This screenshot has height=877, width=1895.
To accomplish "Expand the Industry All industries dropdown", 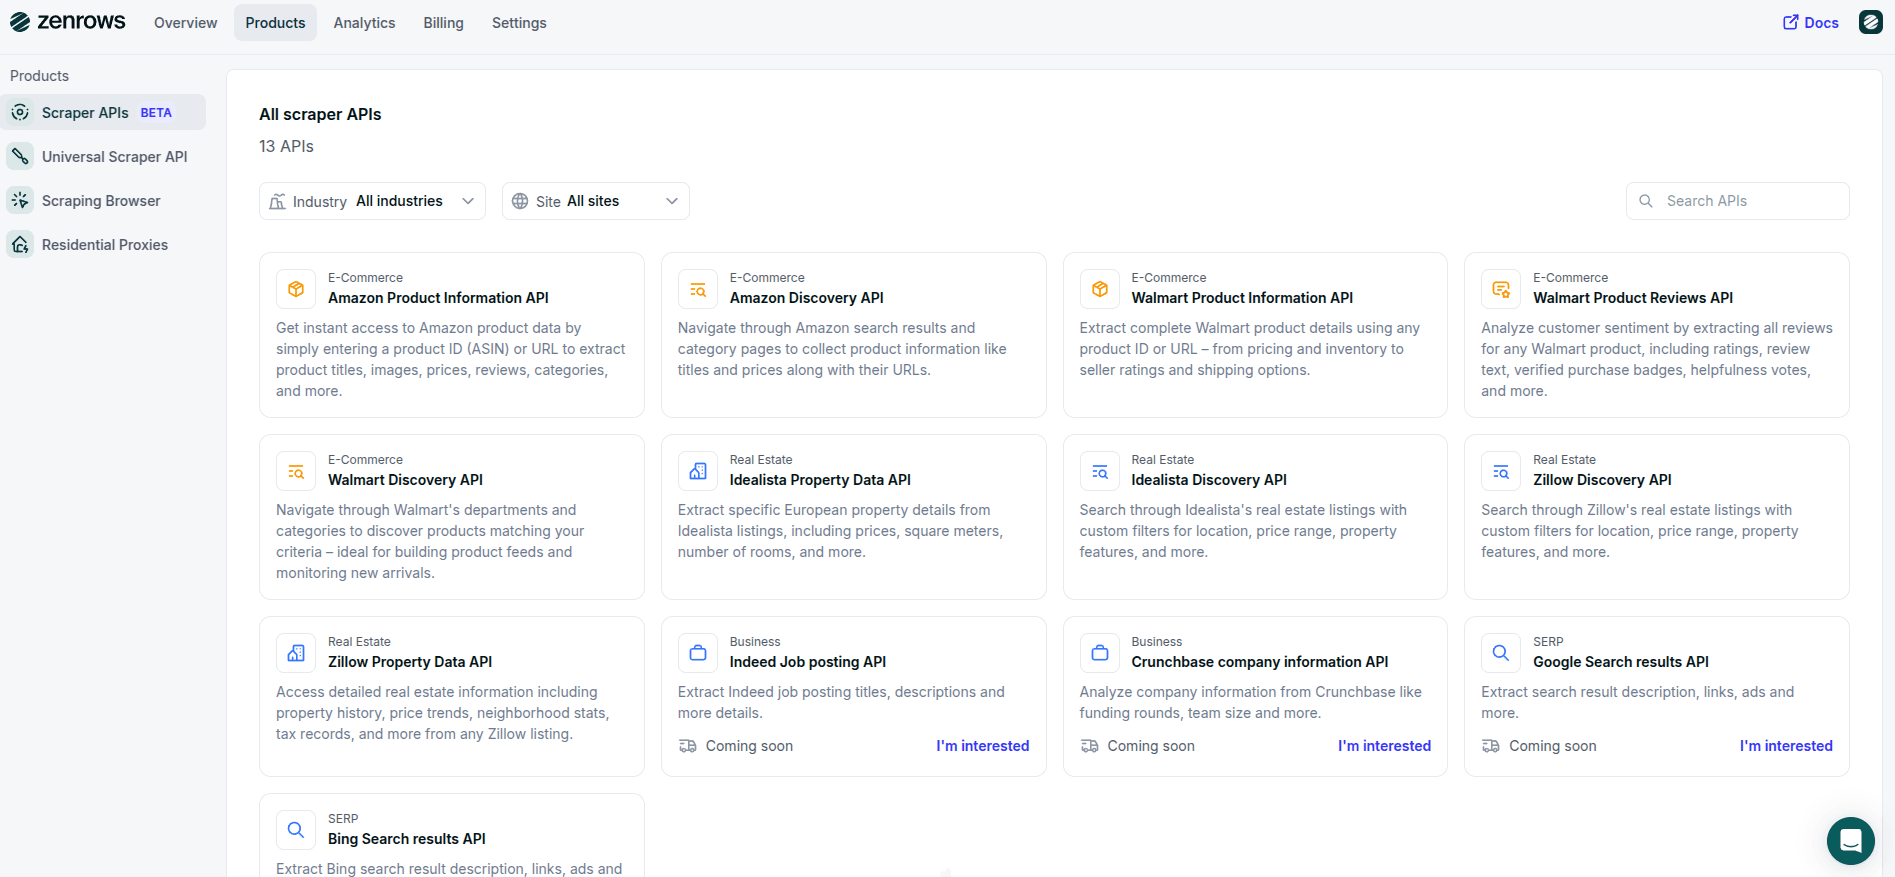I will [372, 201].
